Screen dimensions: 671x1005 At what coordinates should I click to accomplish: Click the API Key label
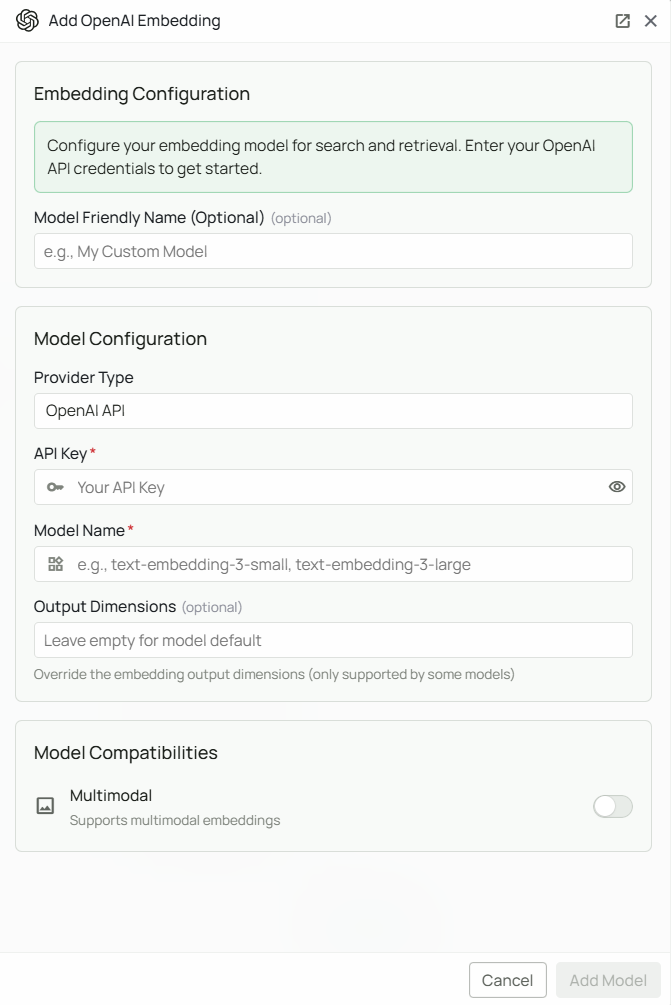click(x=60, y=454)
